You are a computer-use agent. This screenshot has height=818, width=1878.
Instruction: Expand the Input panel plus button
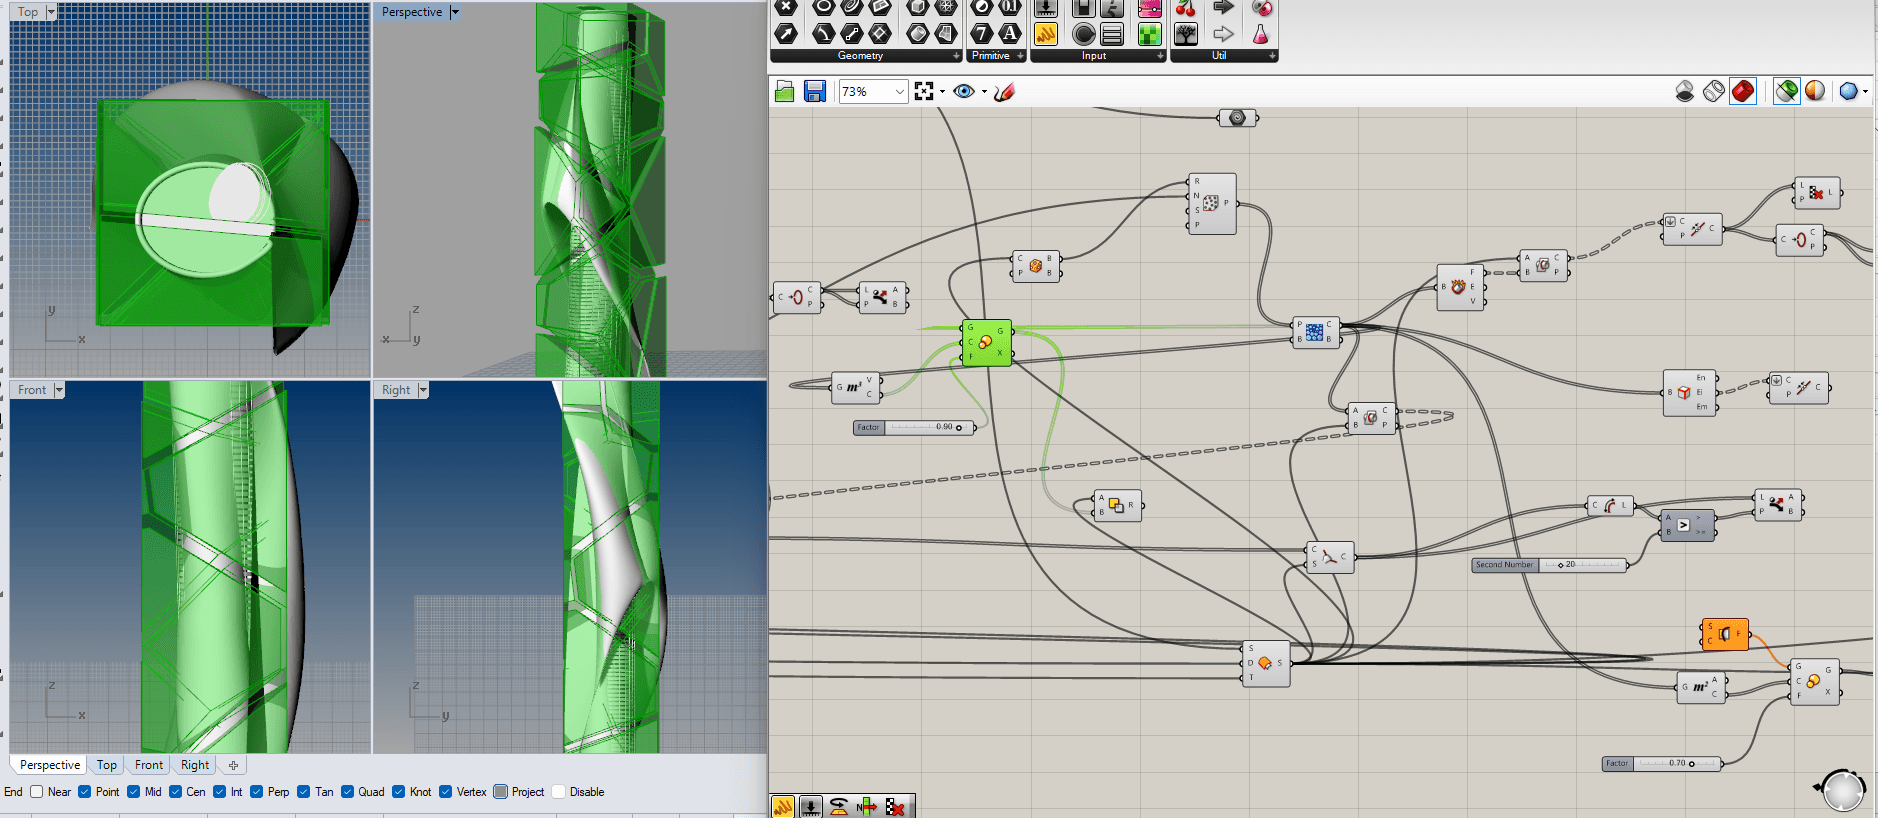(x=1160, y=56)
